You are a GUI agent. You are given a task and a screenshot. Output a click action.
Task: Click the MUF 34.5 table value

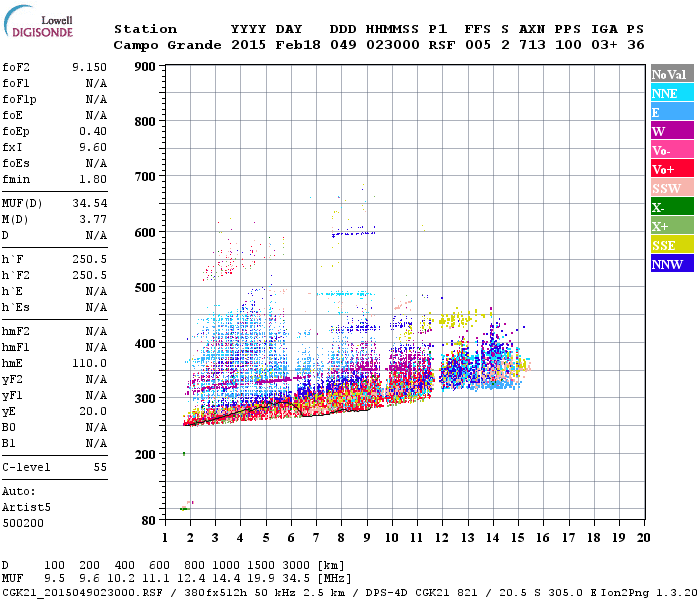(296, 579)
